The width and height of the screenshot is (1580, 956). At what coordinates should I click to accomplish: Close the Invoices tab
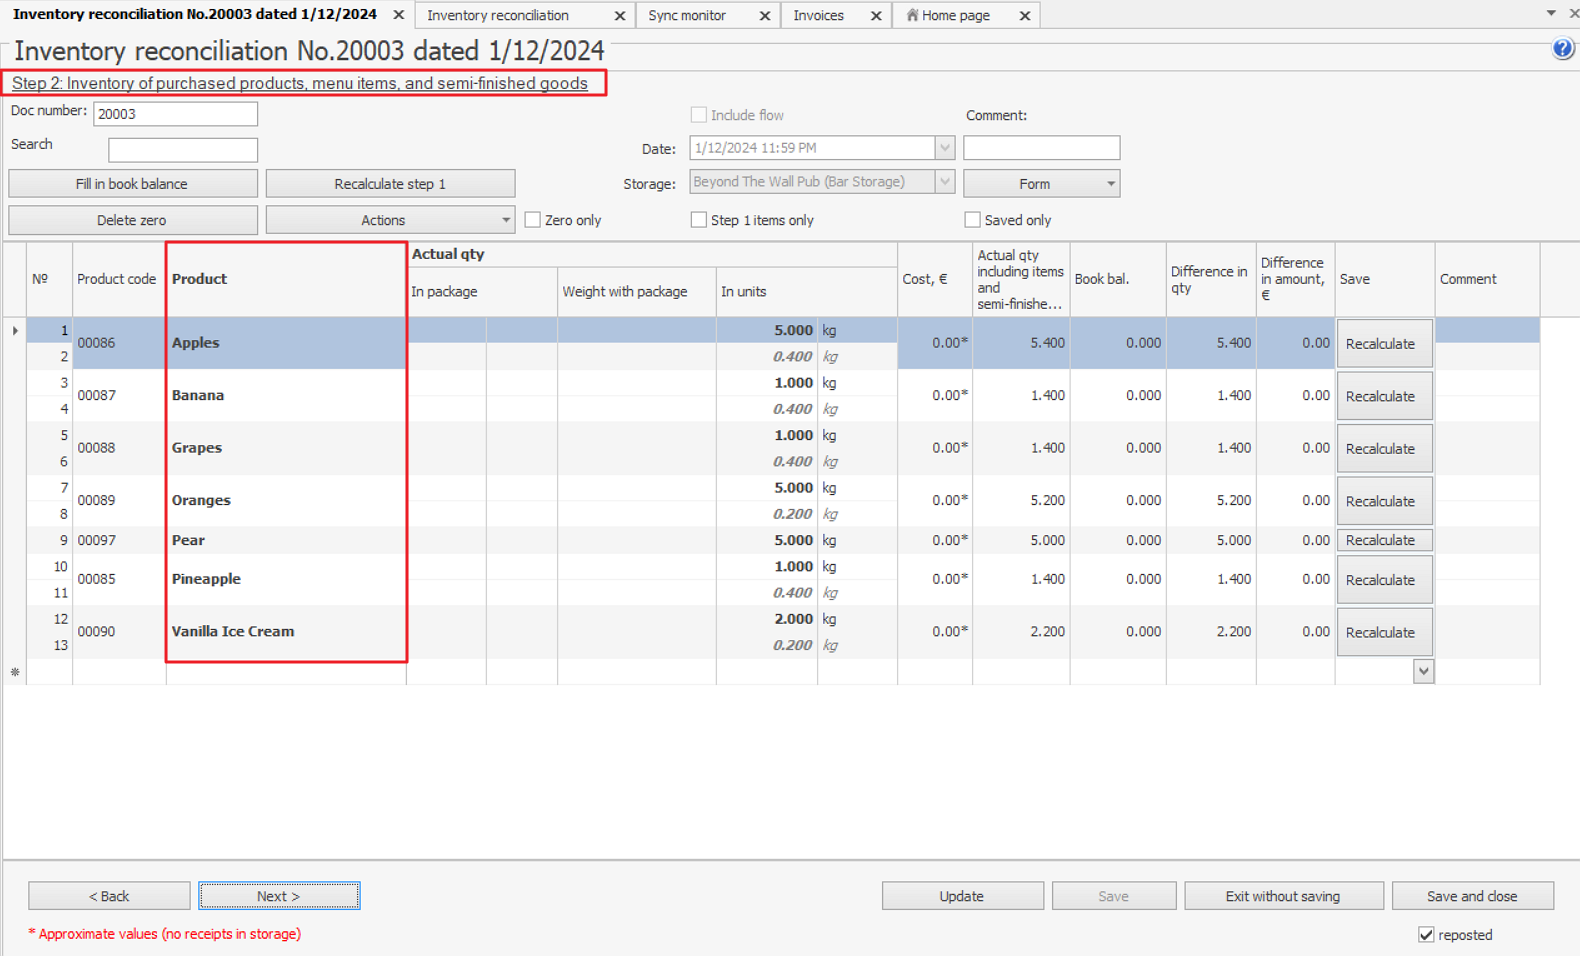tap(876, 16)
